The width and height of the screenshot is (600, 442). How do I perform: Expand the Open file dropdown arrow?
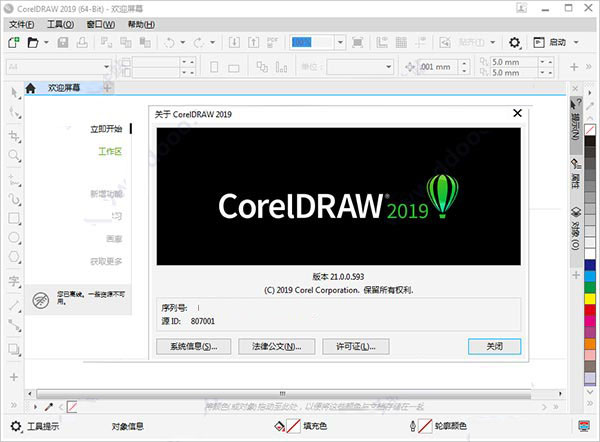tap(46, 42)
